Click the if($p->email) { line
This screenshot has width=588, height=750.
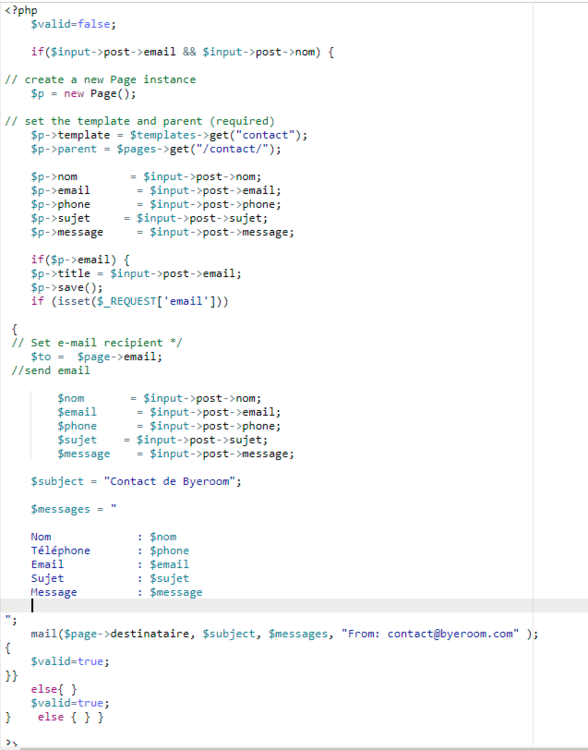click(x=80, y=260)
